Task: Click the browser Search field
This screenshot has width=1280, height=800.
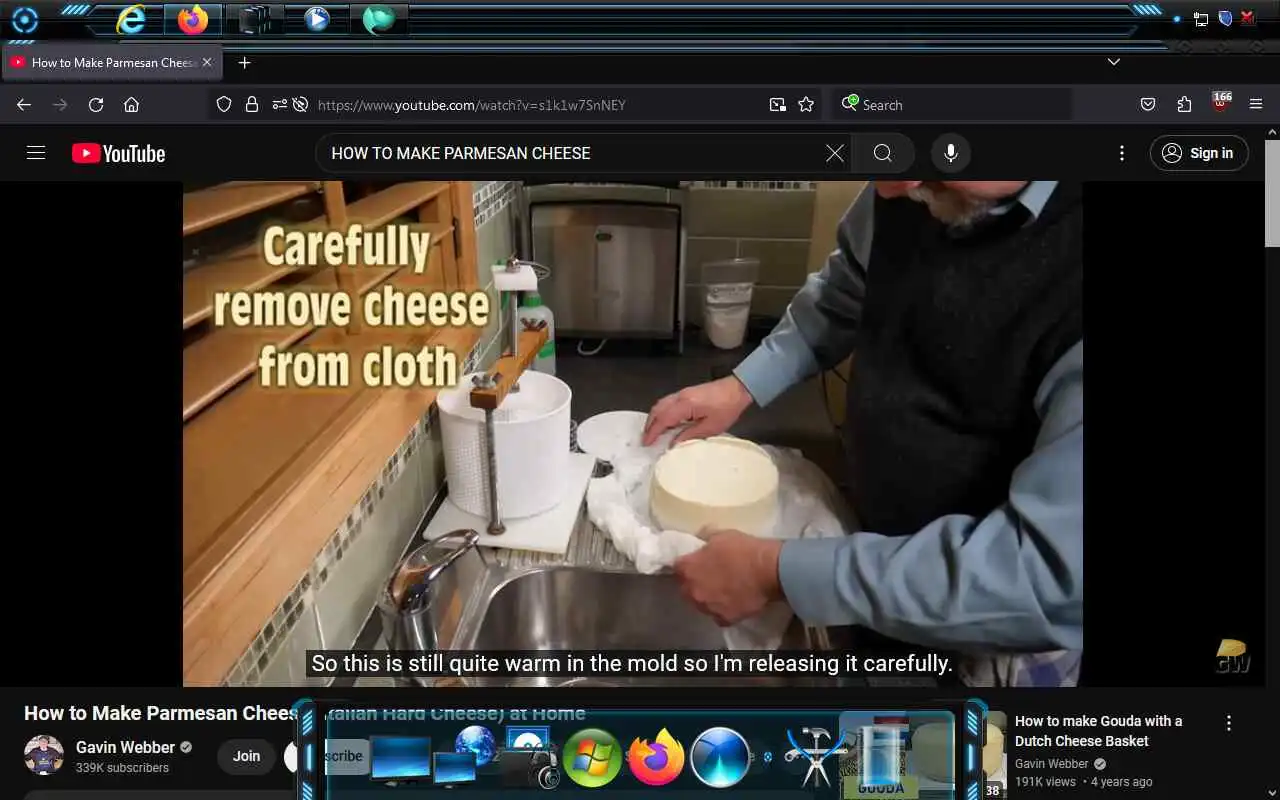Action: 951,105
